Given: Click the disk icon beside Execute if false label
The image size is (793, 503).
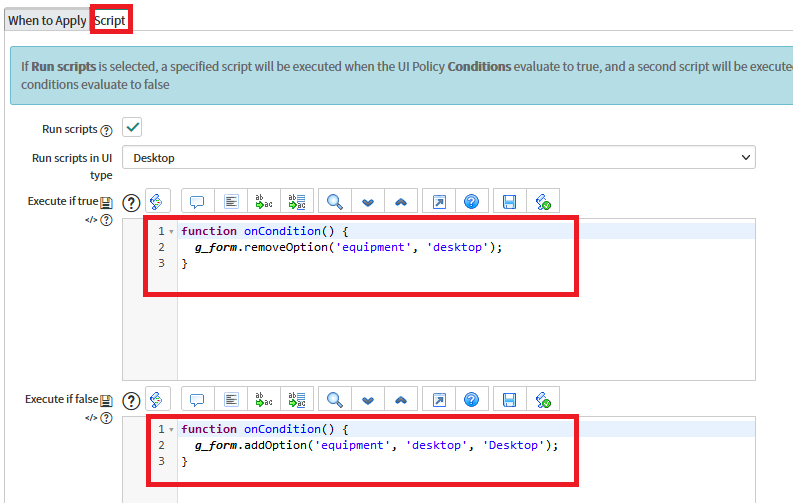Looking at the screenshot, I should click(x=106, y=401).
